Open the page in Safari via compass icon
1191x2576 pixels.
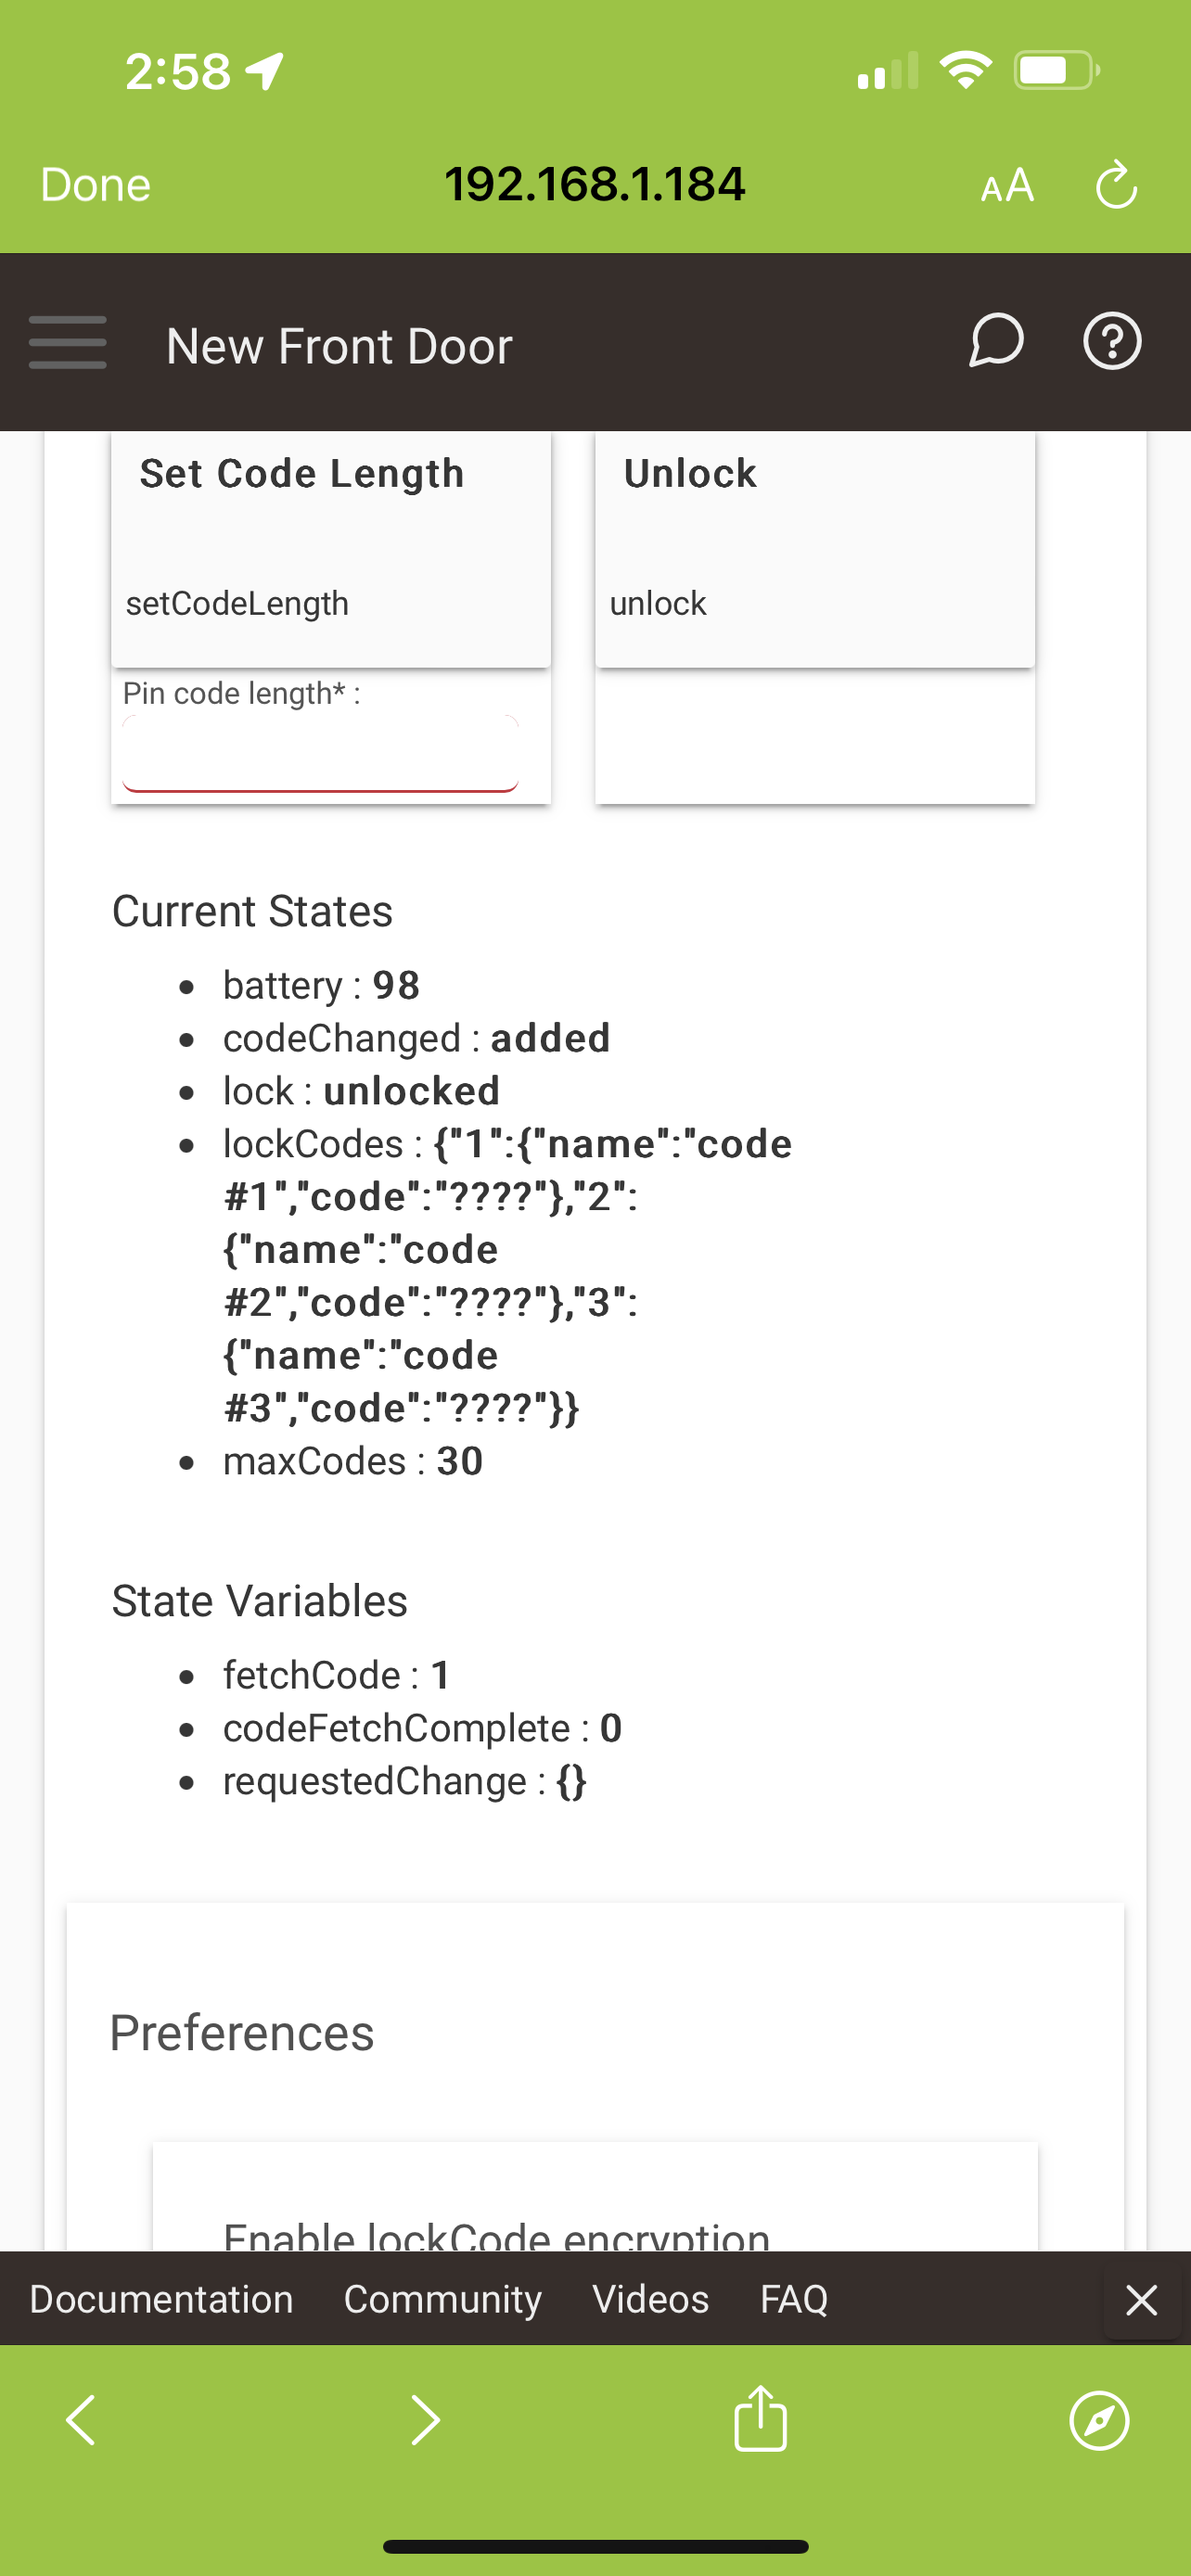pos(1097,2420)
